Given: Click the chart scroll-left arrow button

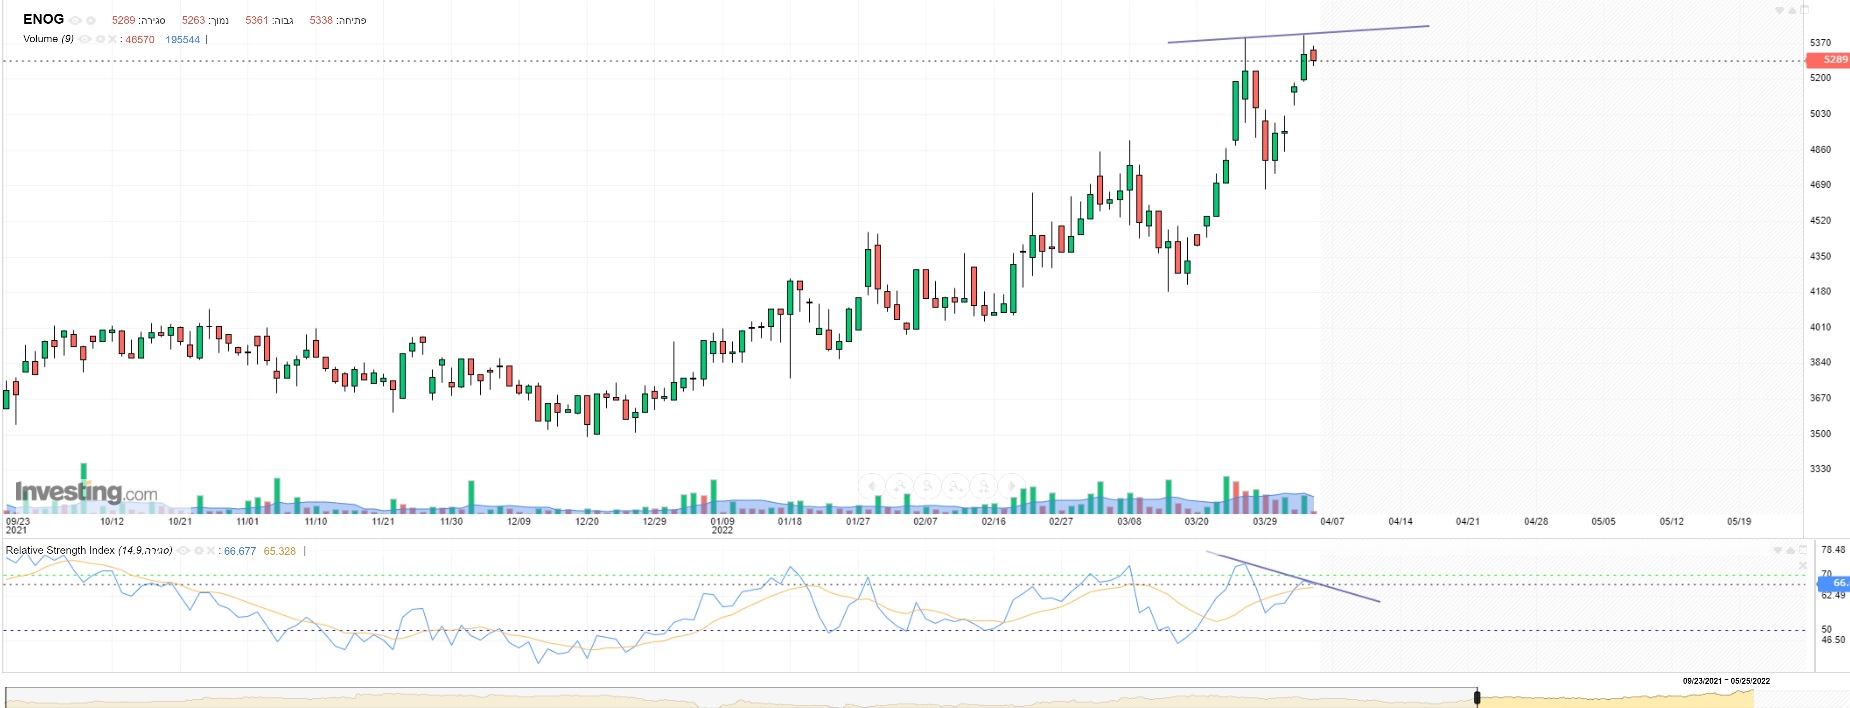Looking at the screenshot, I should [x=872, y=486].
